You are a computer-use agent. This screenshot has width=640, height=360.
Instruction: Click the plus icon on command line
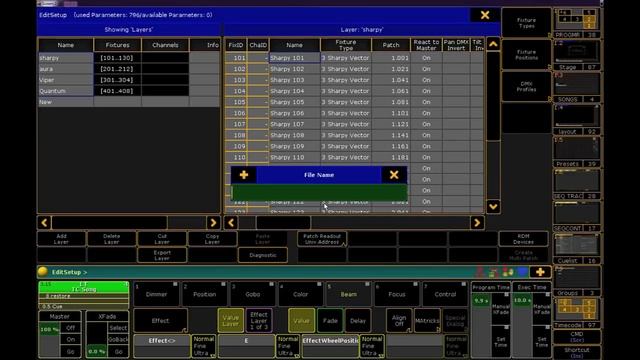540,272
